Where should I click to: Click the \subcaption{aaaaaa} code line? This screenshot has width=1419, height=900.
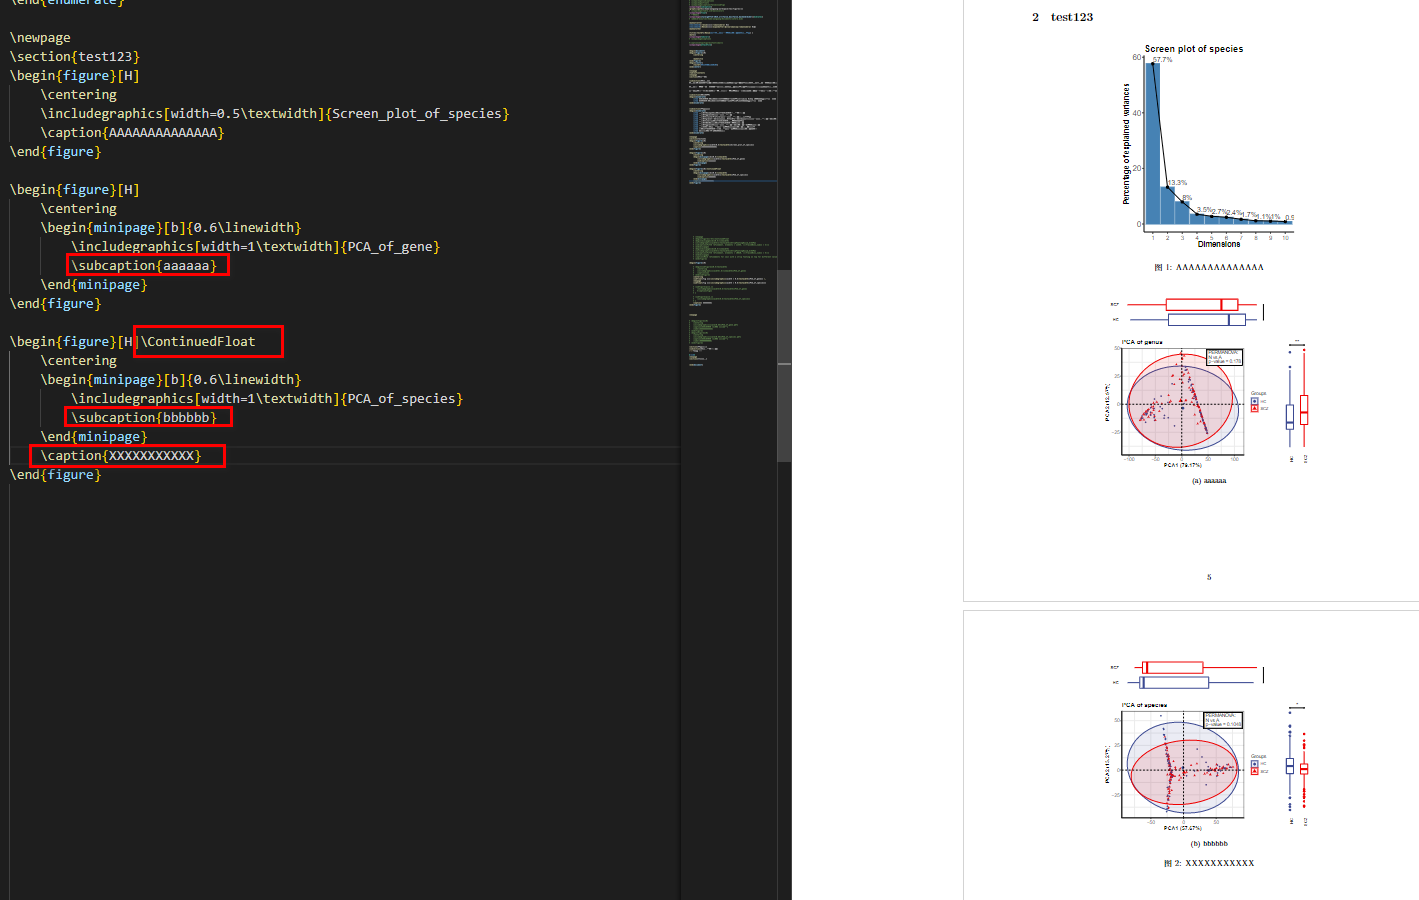(x=144, y=265)
